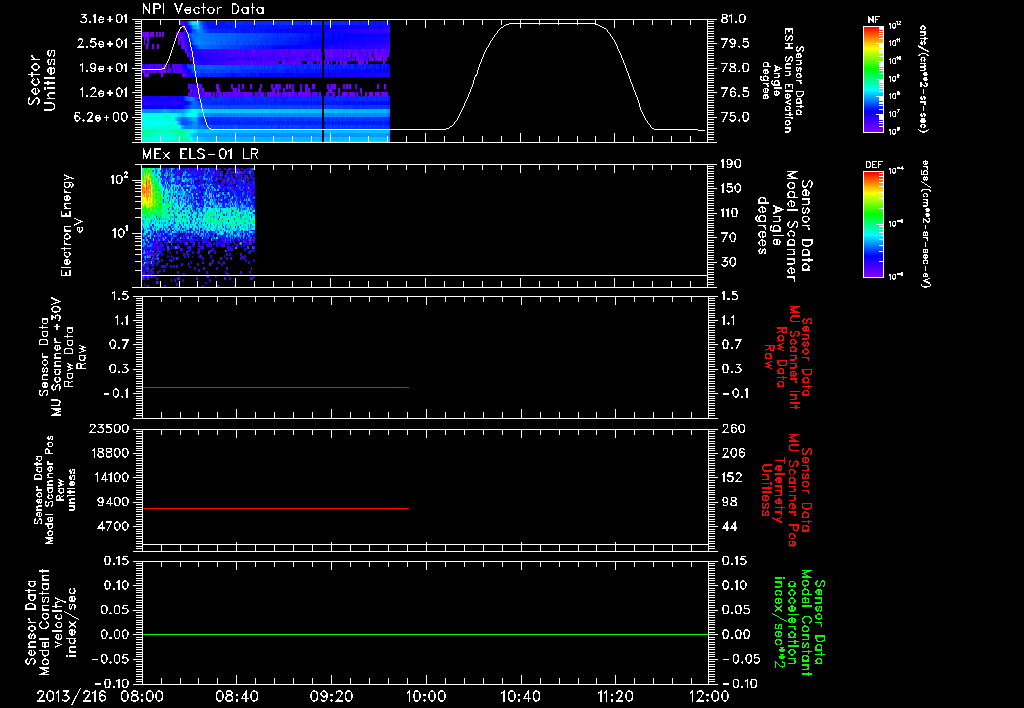Screen dimensions: 1024x708
Task: Click the '110' scanner angle tick value
Action: (731, 213)
